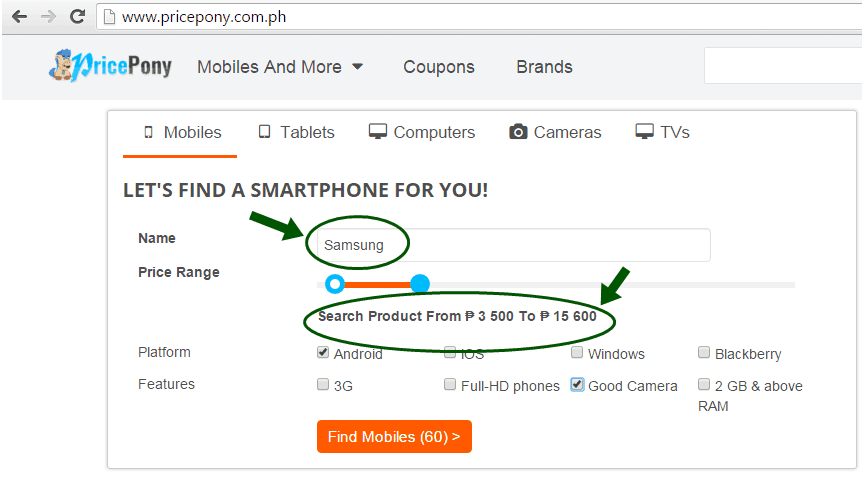Viewport: 862px width, 479px height.
Task: Uncheck the Good Camera checkbox
Action: (x=577, y=384)
